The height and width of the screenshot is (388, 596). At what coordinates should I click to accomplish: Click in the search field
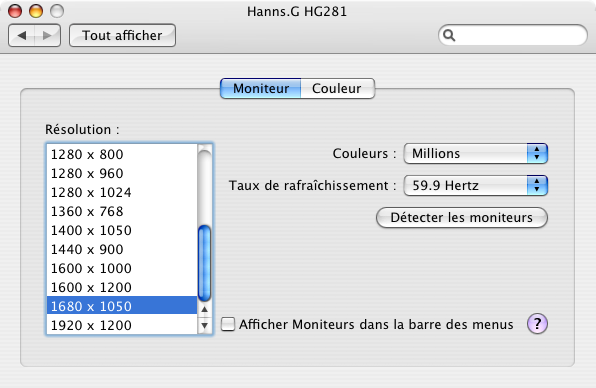pos(513,35)
